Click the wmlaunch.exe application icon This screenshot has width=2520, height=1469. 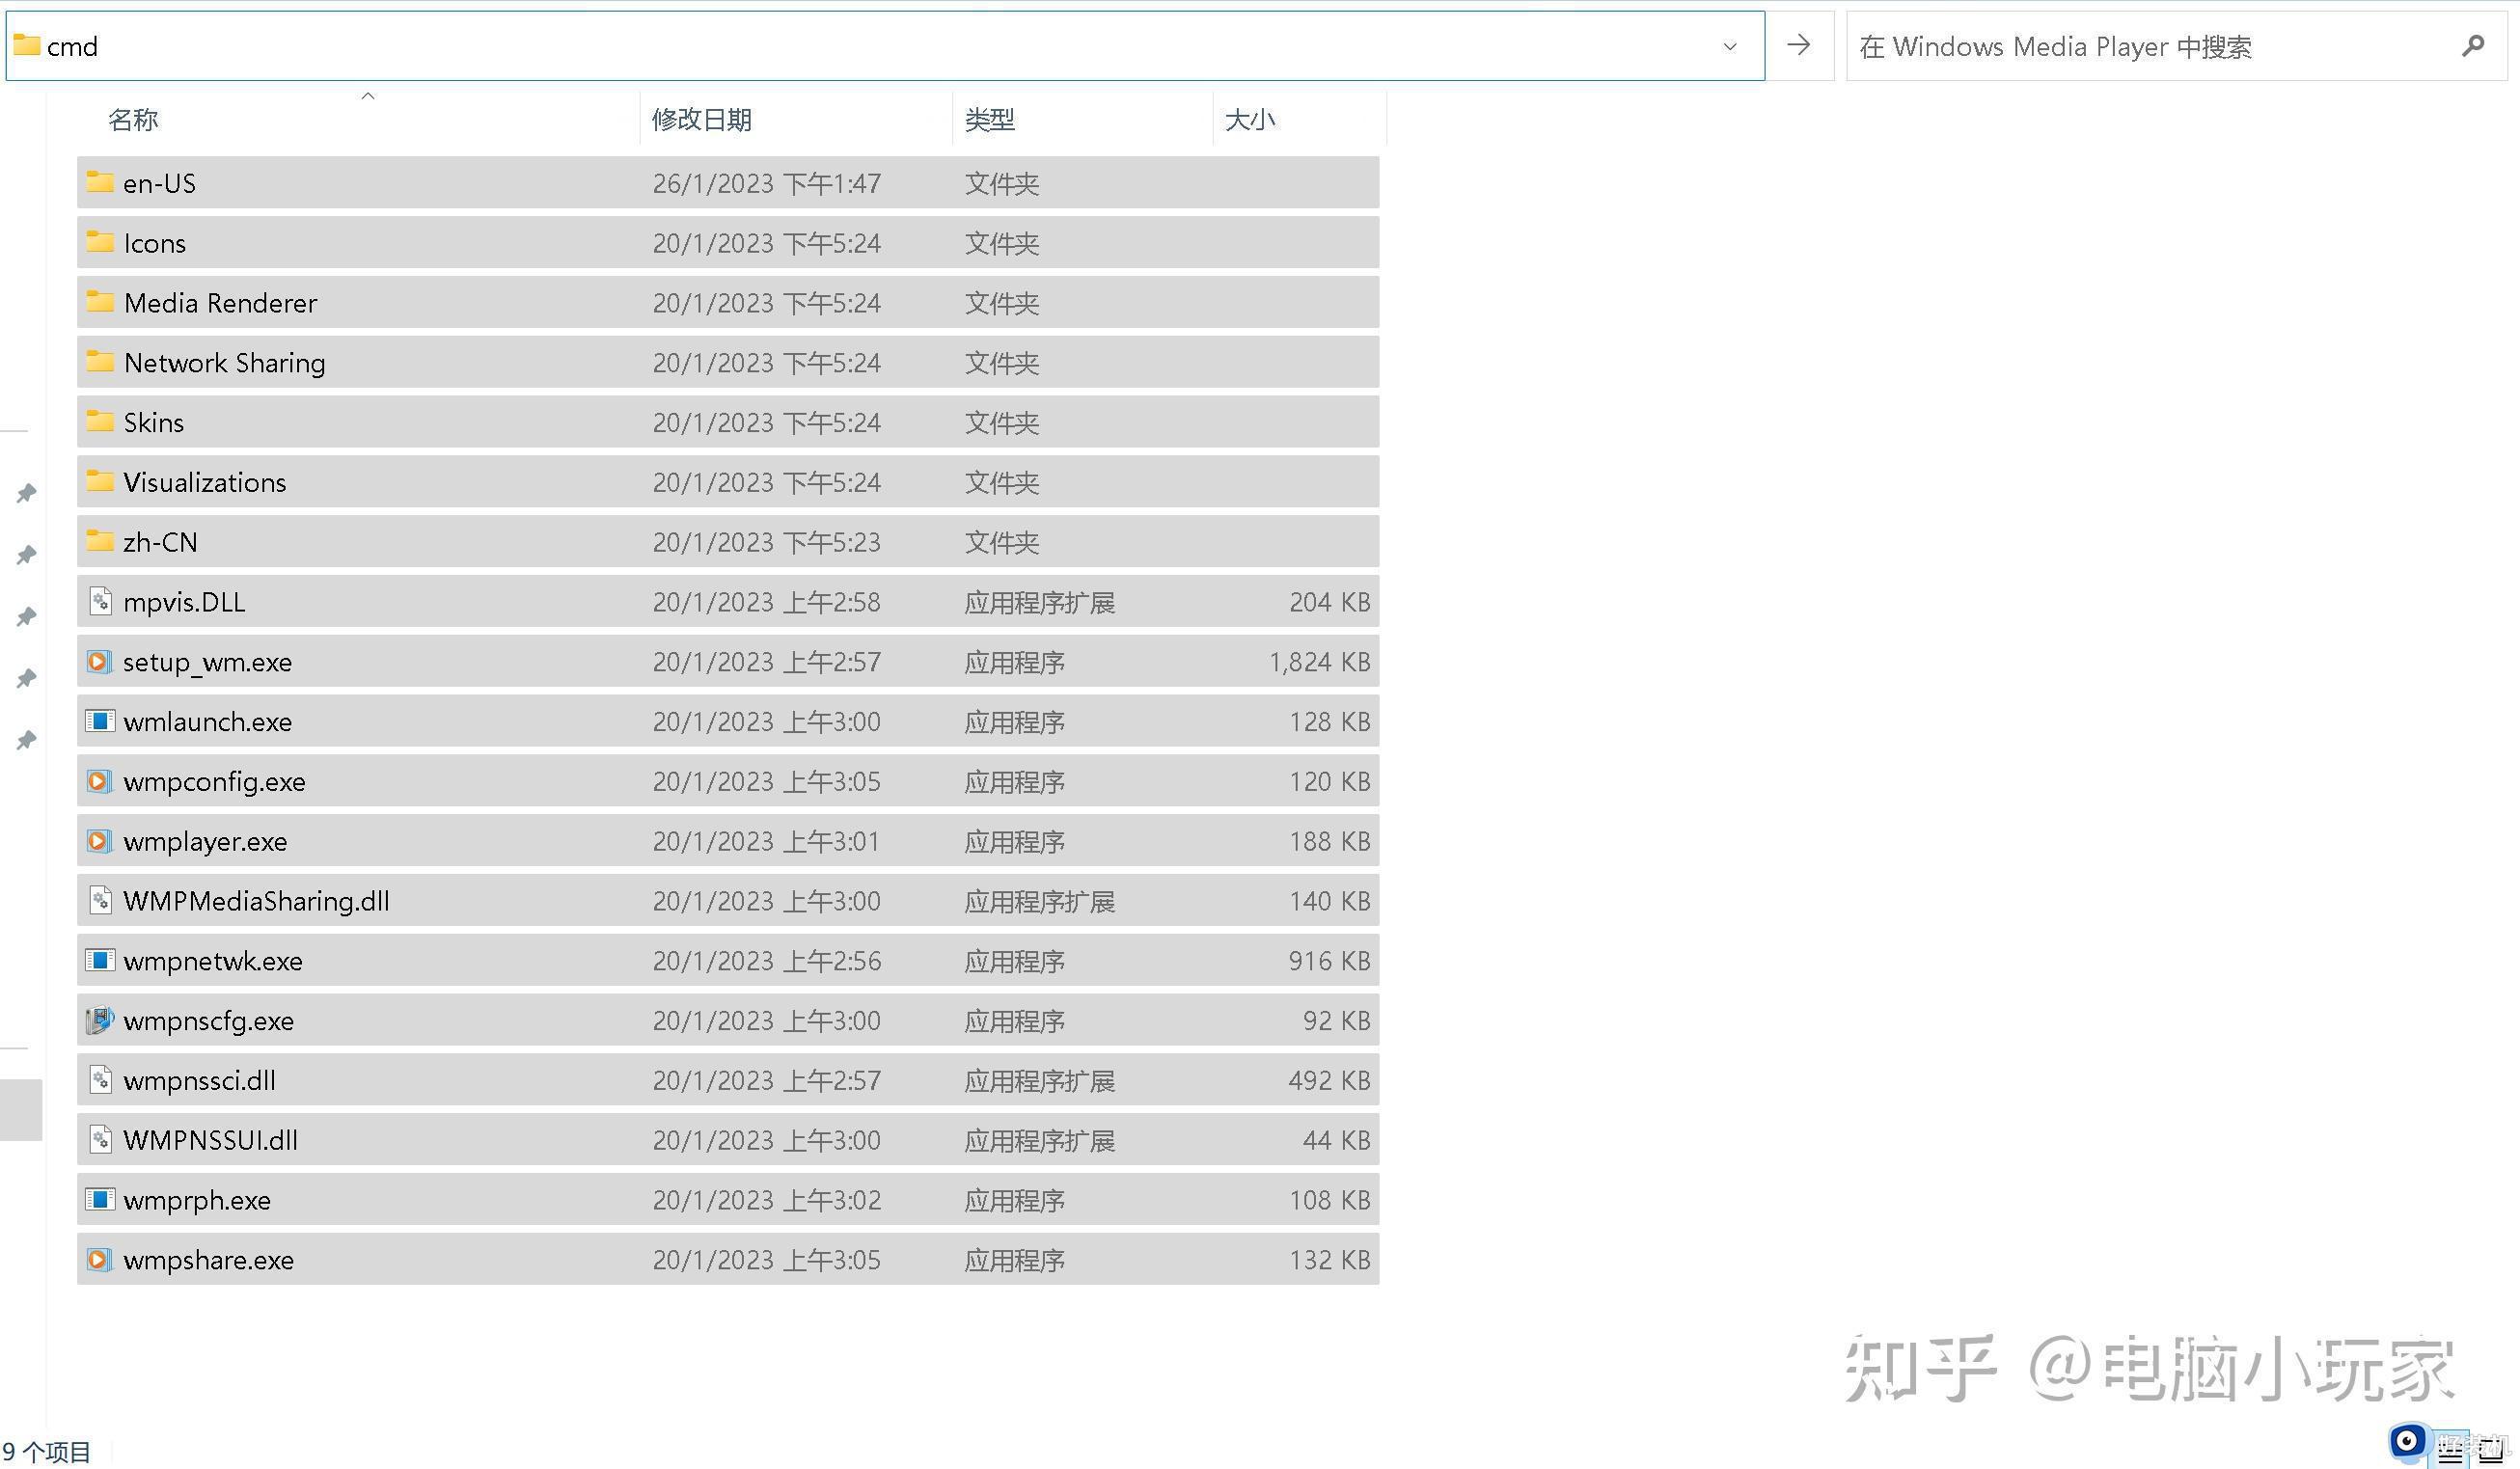(x=99, y=721)
